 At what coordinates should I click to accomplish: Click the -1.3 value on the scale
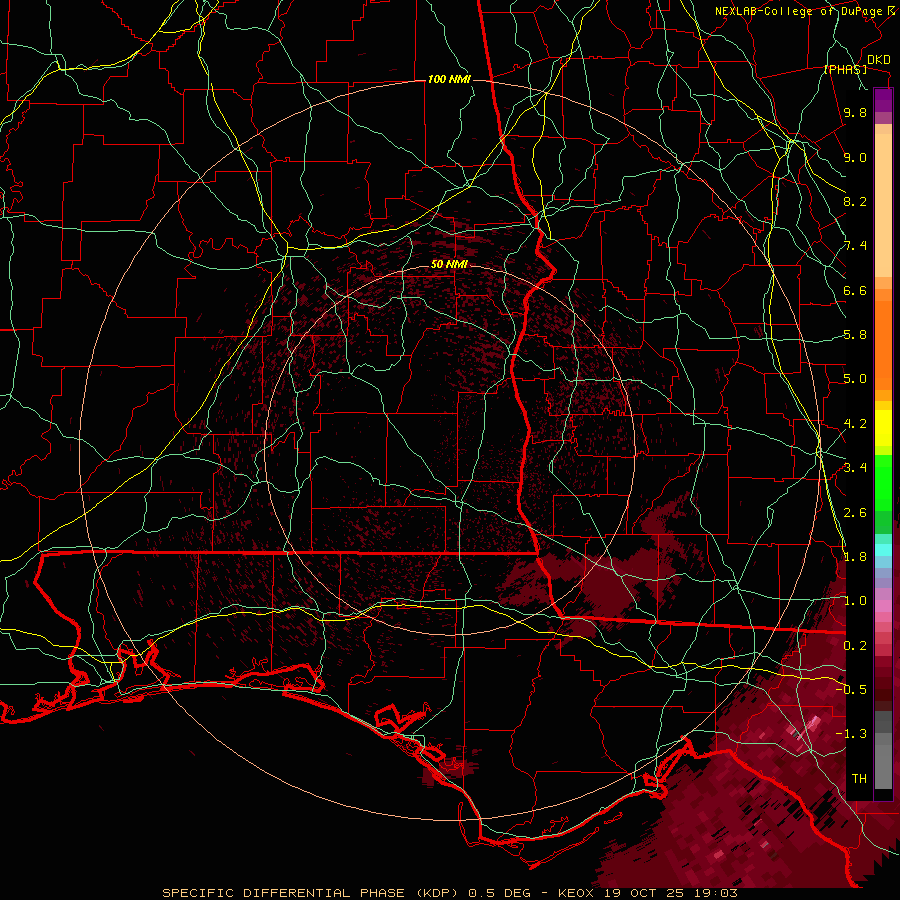(851, 734)
